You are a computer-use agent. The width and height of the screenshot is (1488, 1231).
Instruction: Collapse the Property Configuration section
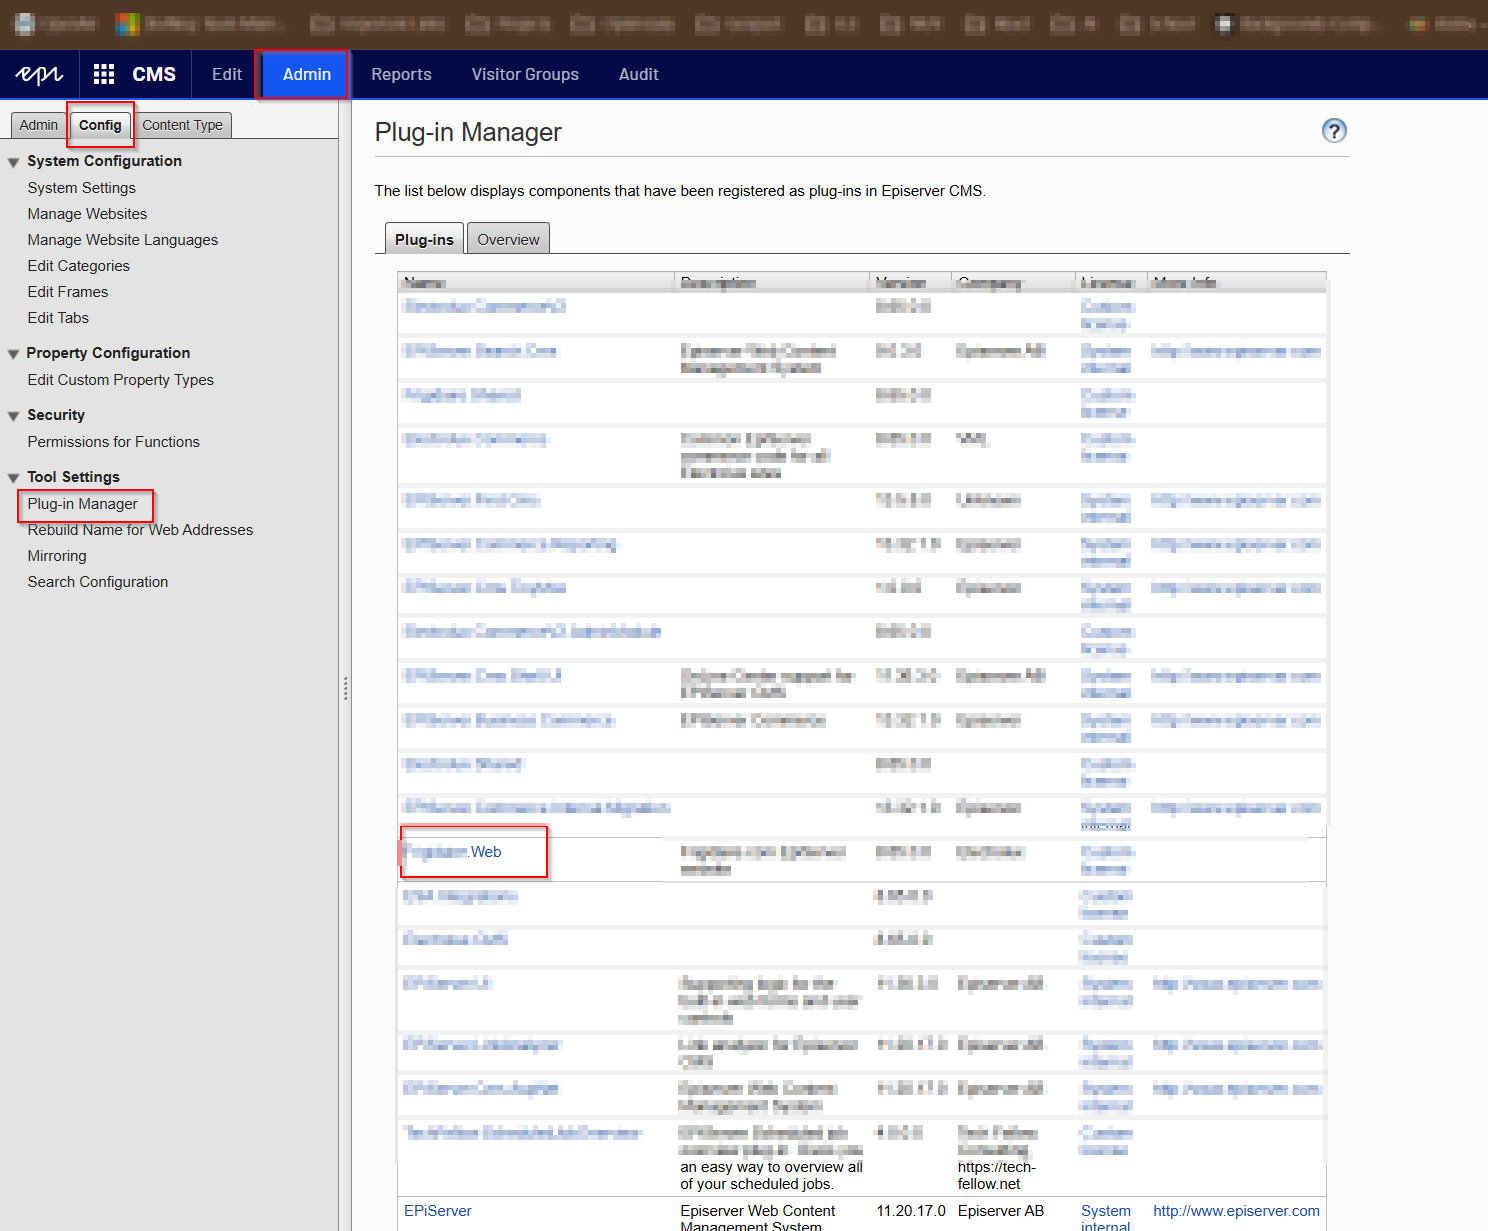tap(13, 353)
